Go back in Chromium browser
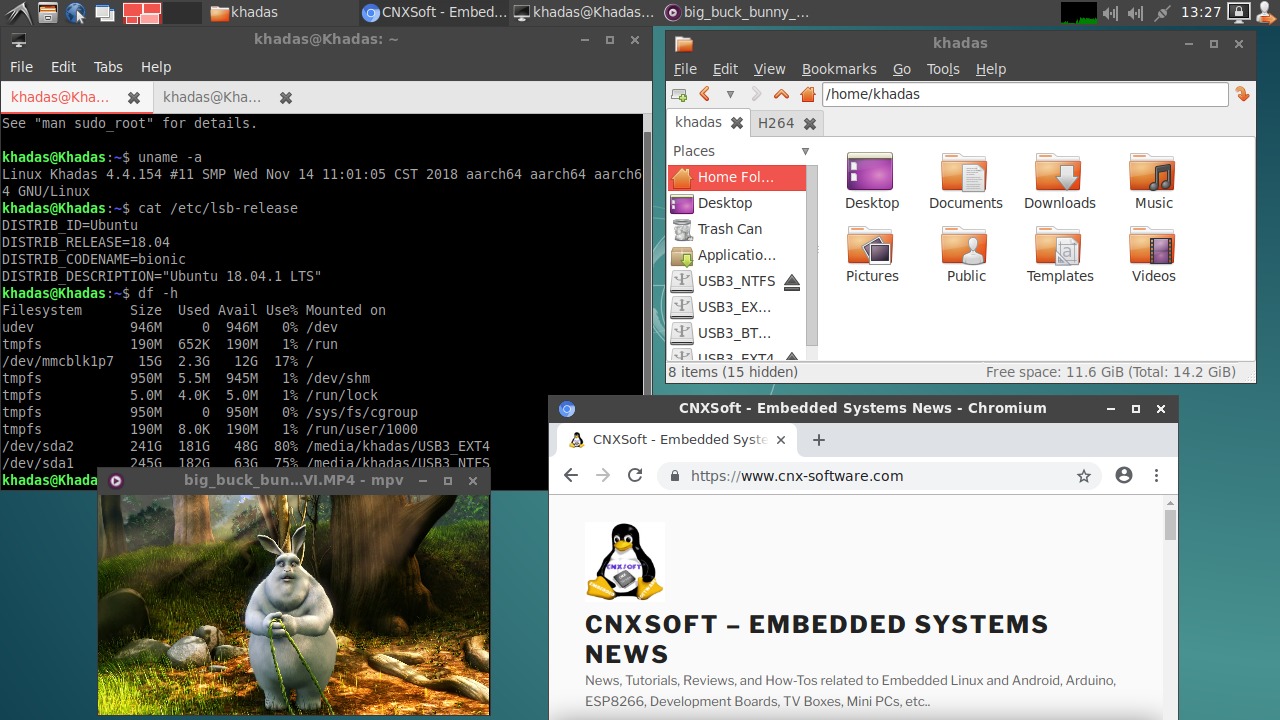 pos(571,476)
